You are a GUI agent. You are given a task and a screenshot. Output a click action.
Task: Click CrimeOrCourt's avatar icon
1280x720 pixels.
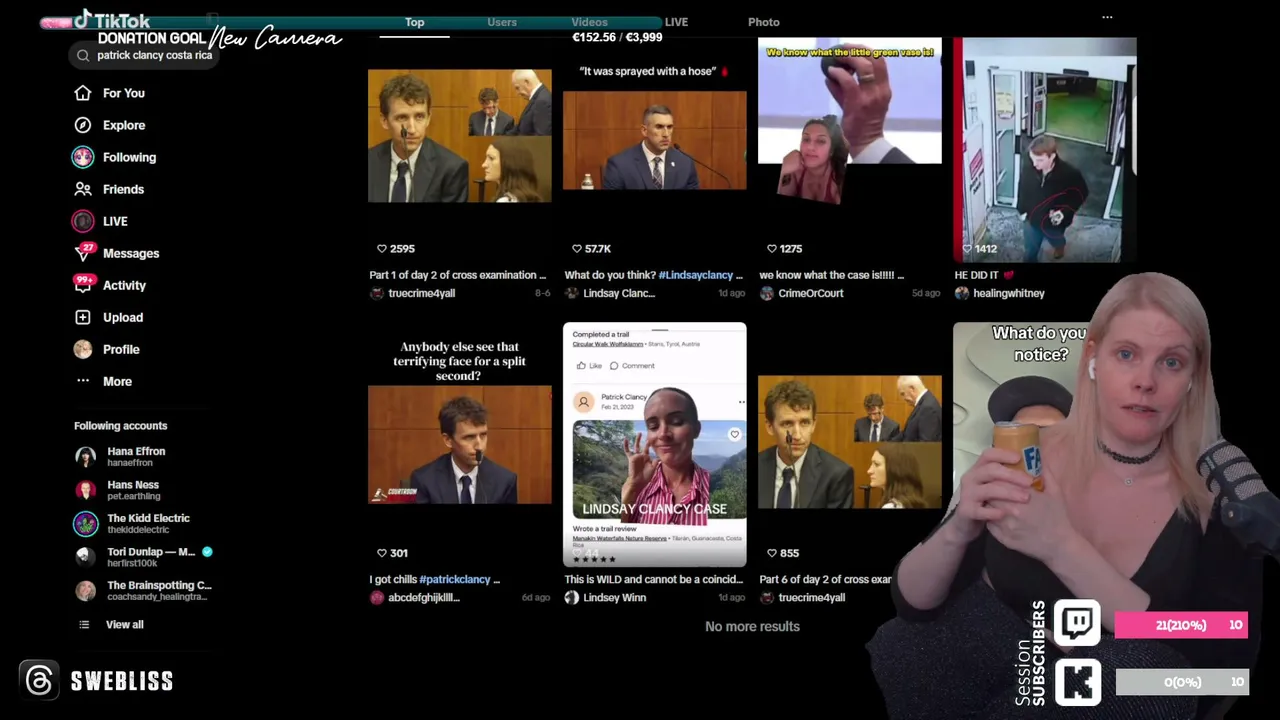coord(766,293)
